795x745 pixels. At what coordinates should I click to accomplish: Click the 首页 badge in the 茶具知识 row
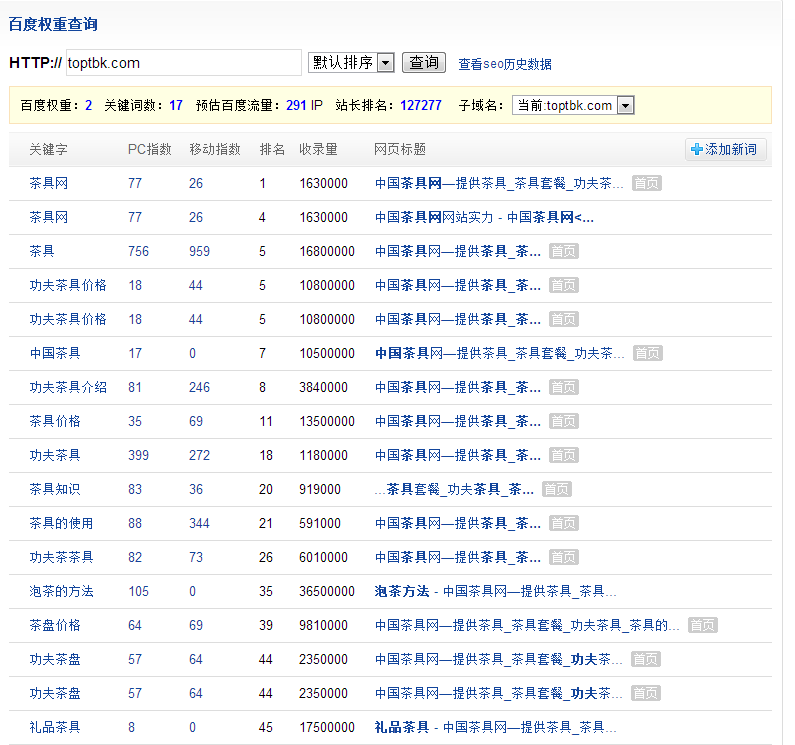pyautogui.click(x=557, y=489)
